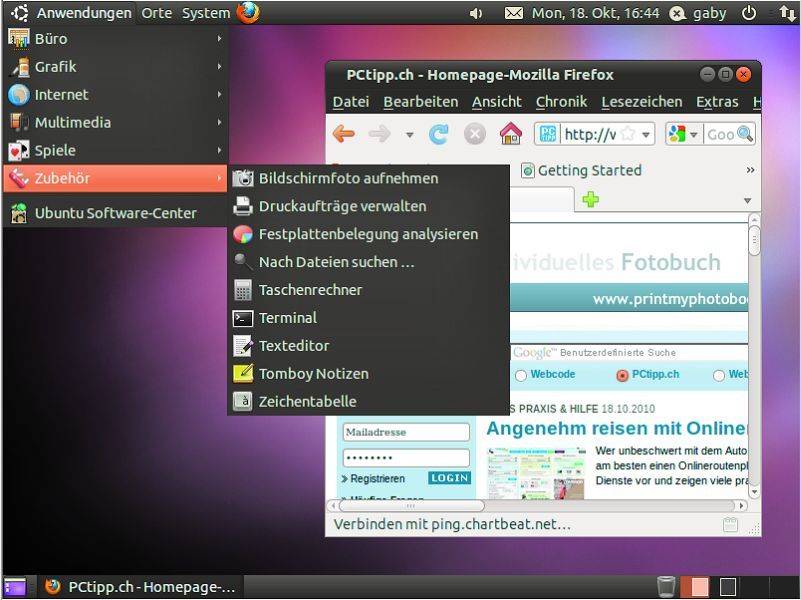Open the Bearbeiten menu
Viewport: 801px width, 600px height.
pos(420,102)
